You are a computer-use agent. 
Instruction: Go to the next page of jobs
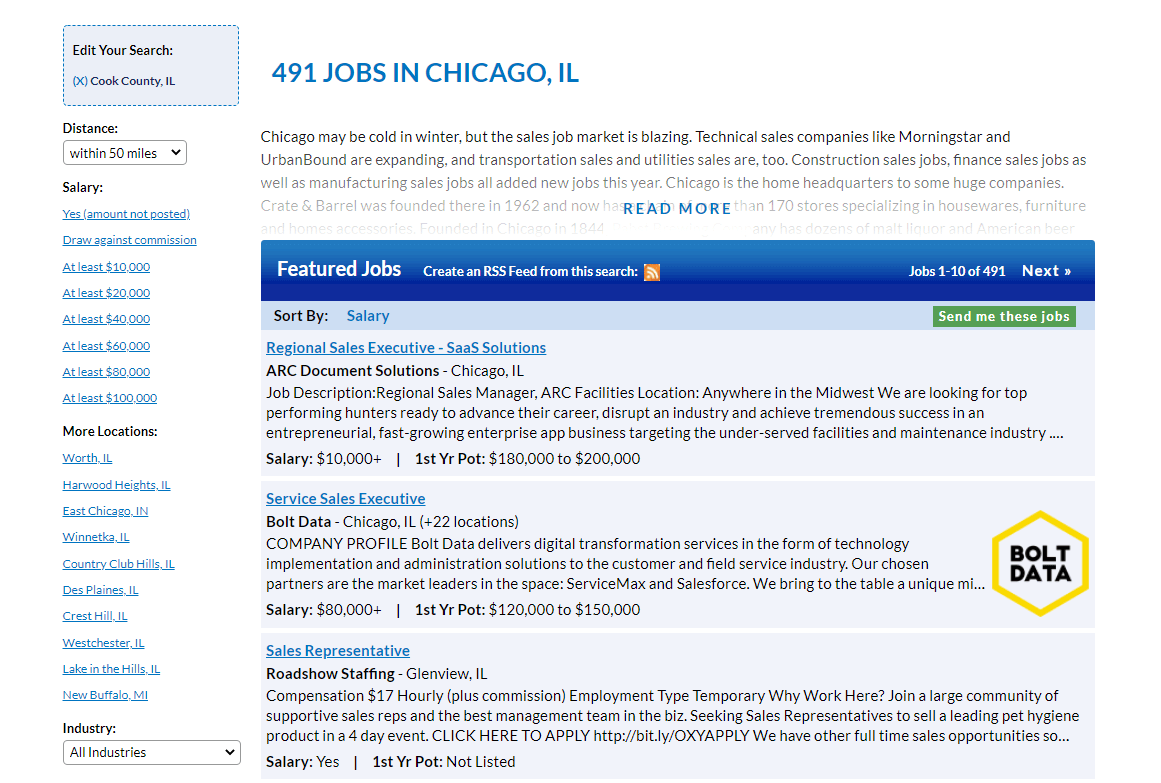[1046, 270]
